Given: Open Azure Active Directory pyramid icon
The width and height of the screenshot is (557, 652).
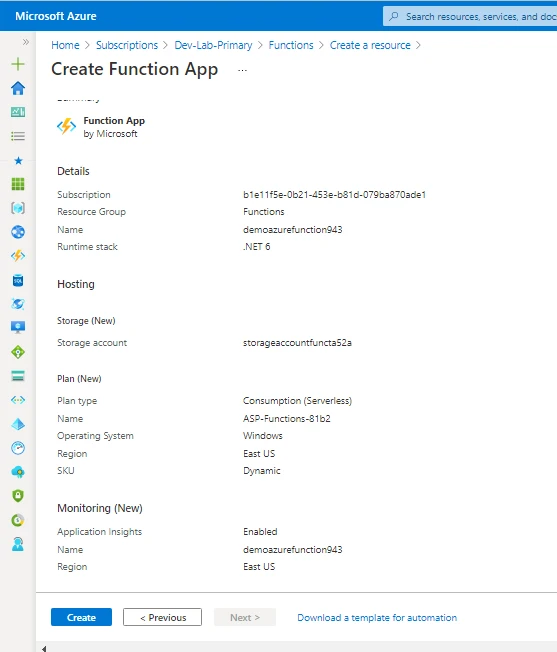Looking at the screenshot, I should click(18, 424).
